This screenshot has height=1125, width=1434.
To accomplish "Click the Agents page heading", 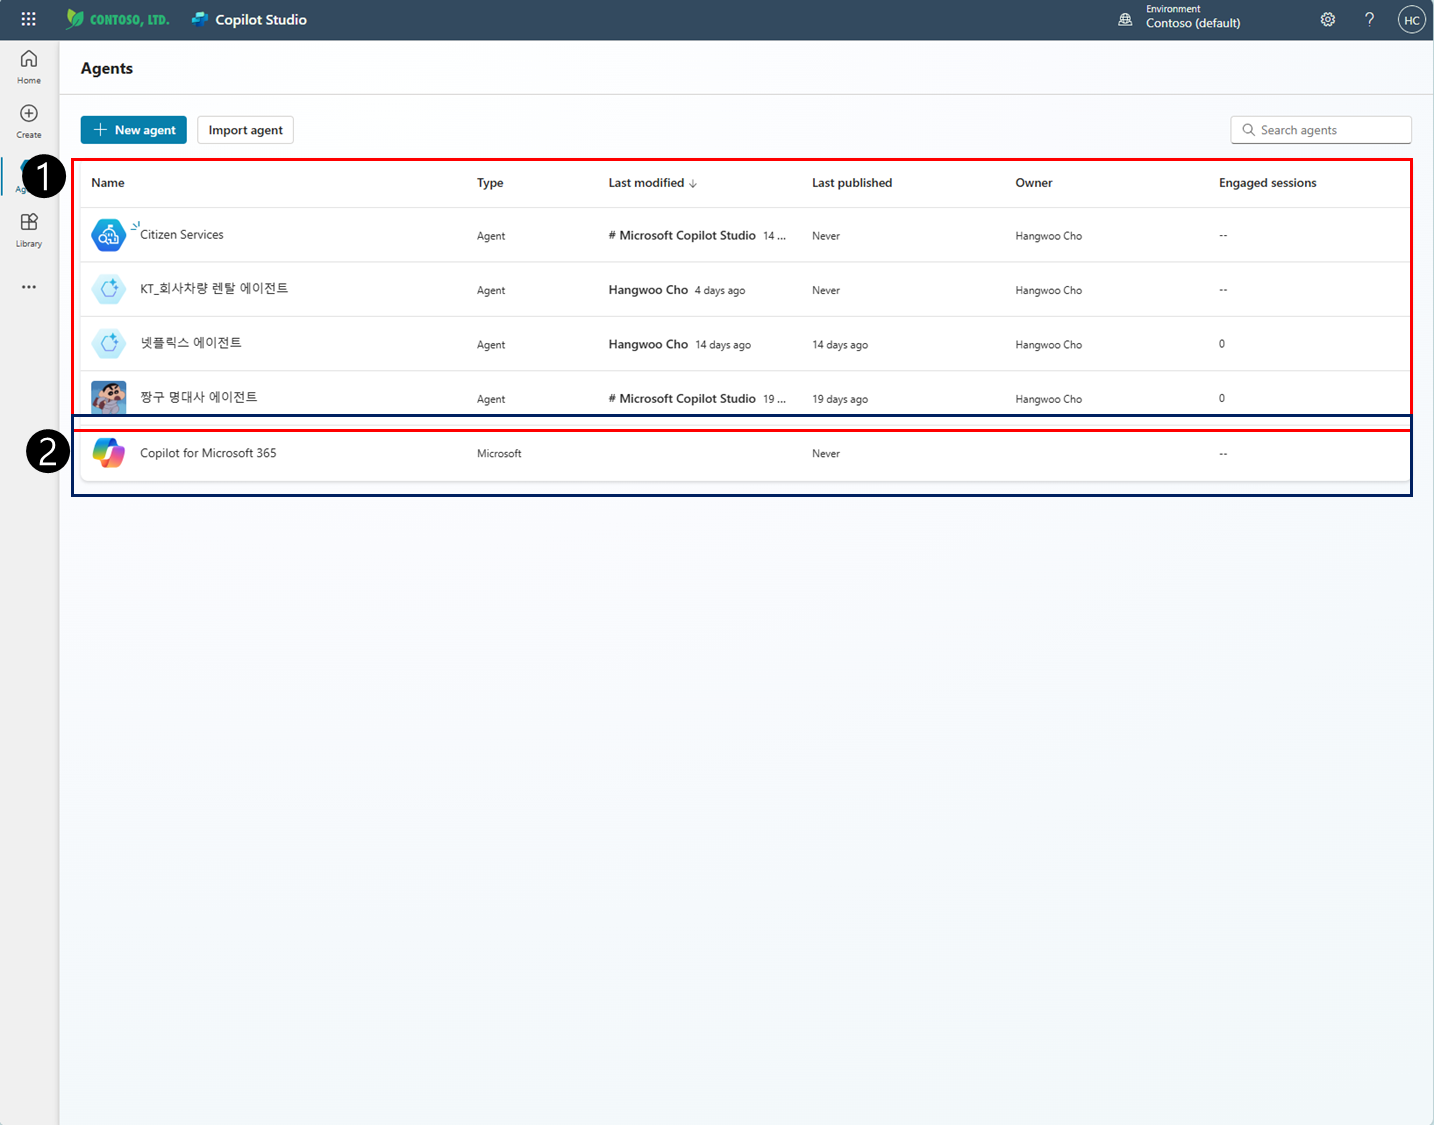I will tap(107, 68).
